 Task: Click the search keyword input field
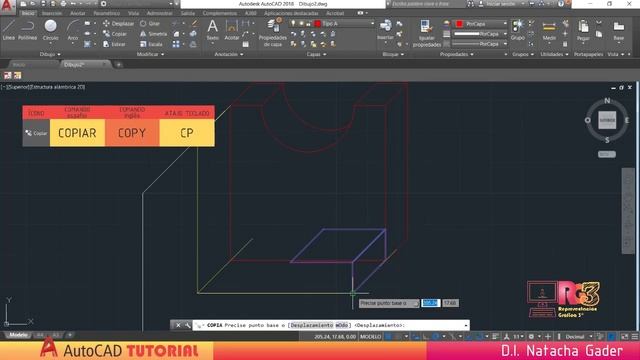427,4
